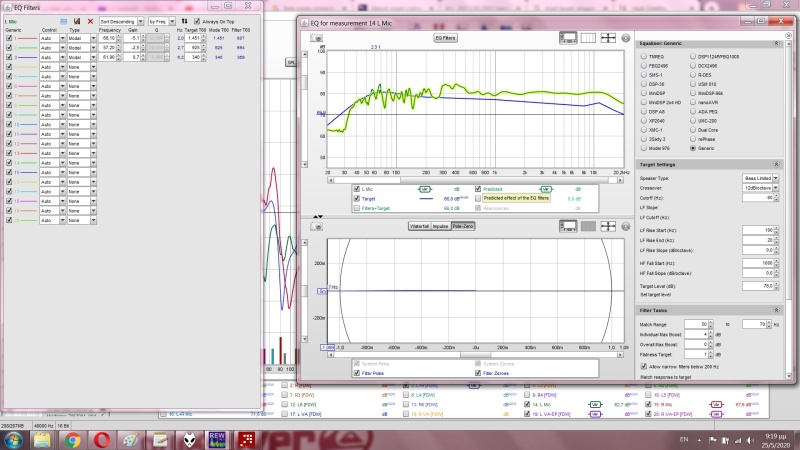This screenshot has width=800, height=450.
Task: Toggle upper graph scrollbars icon
Action: [568, 38]
